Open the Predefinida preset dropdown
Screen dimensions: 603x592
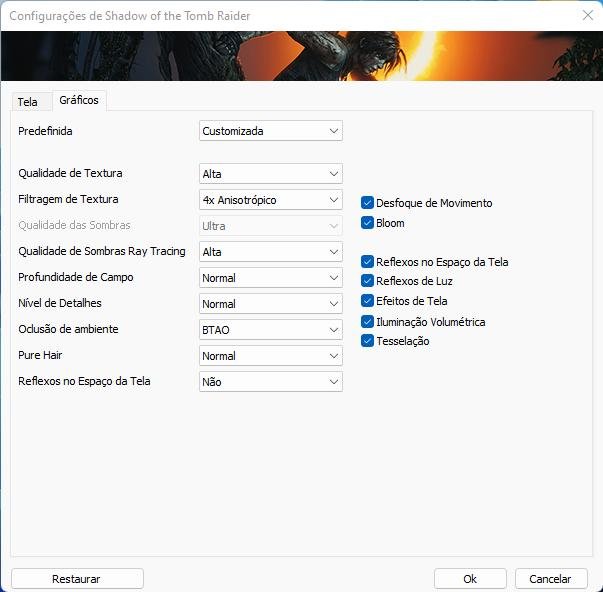pos(270,131)
